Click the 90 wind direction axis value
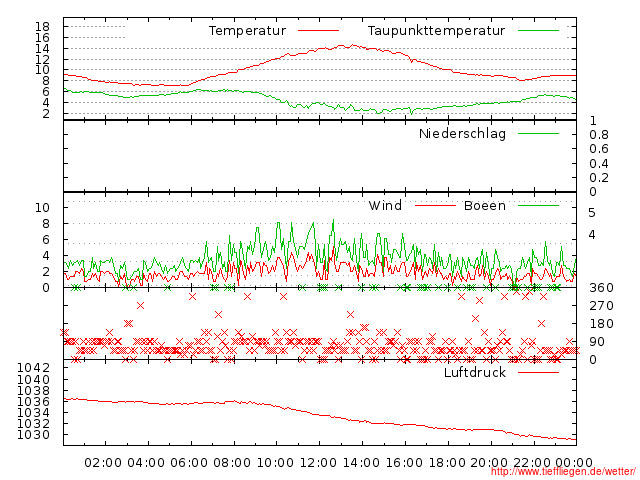The height and width of the screenshot is (480, 640). pyautogui.click(x=597, y=342)
